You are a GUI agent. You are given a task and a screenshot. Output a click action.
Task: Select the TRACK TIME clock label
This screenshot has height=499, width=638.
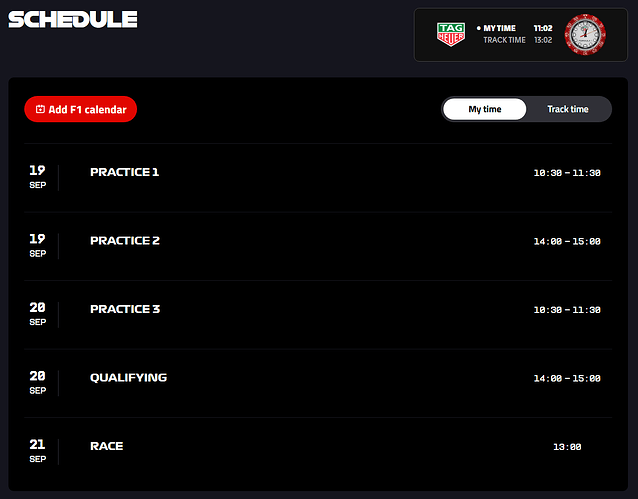(x=504, y=40)
